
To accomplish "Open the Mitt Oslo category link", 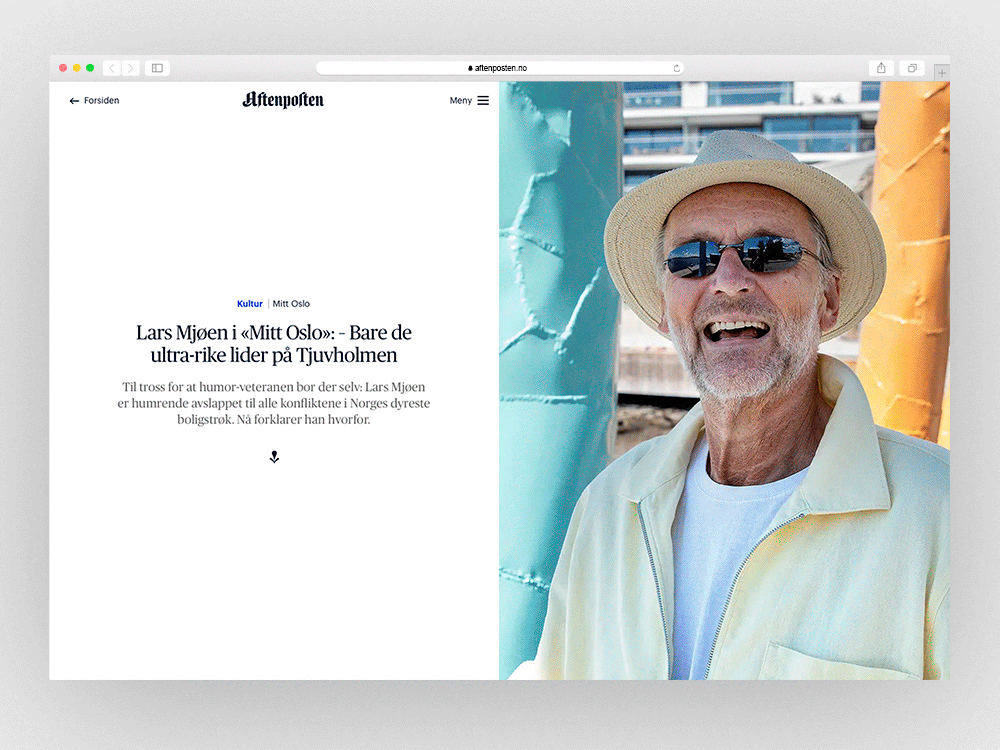I will coord(291,304).
